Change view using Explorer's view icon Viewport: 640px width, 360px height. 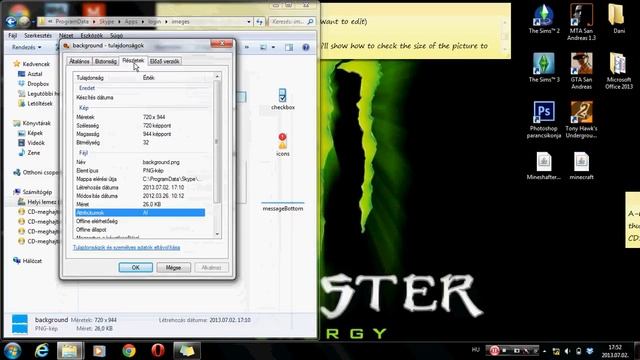[x=263, y=47]
